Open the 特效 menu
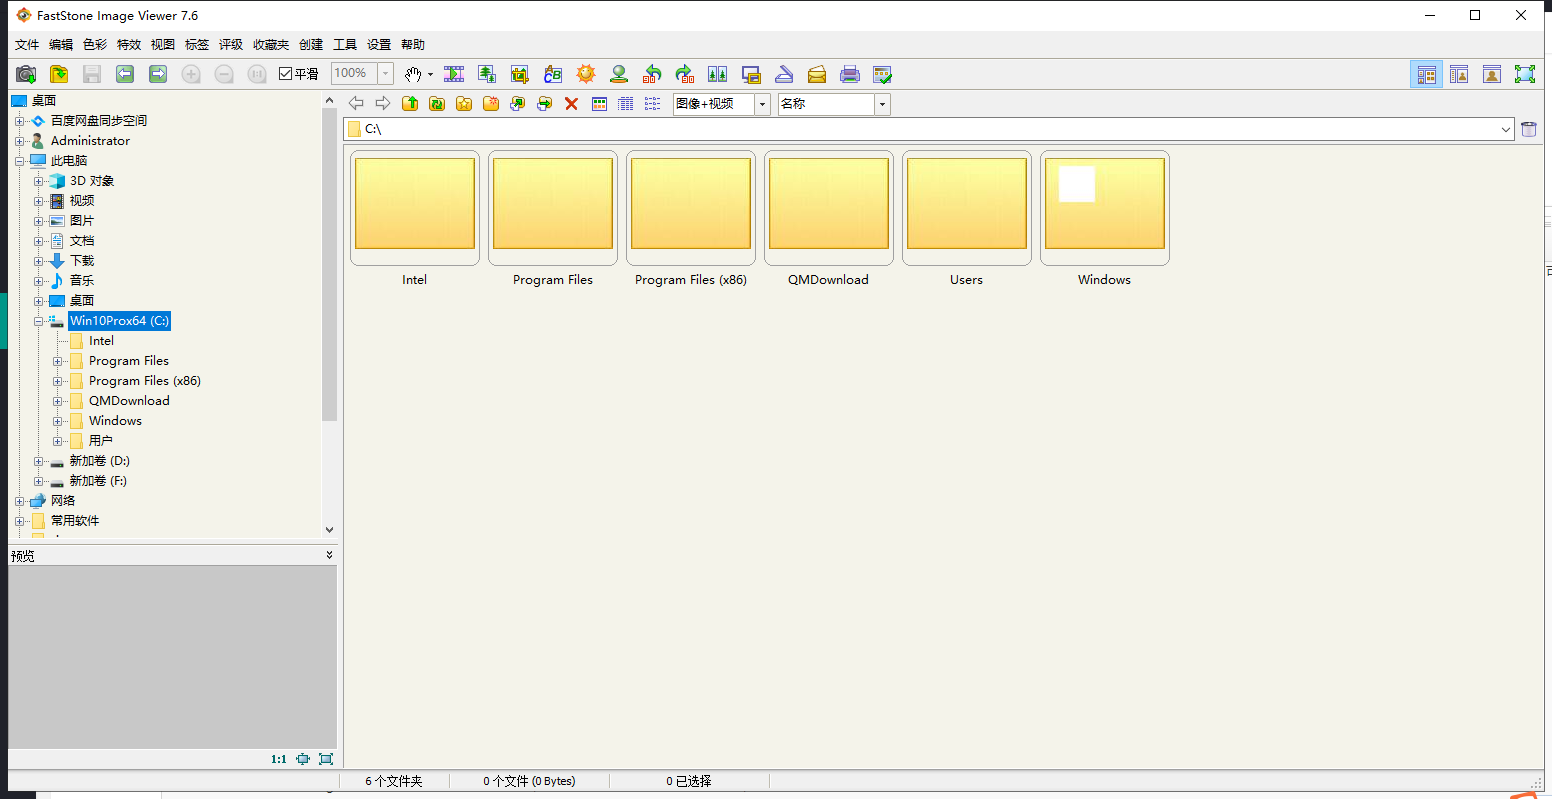The width and height of the screenshot is (1552, 799). click(129, 45)
